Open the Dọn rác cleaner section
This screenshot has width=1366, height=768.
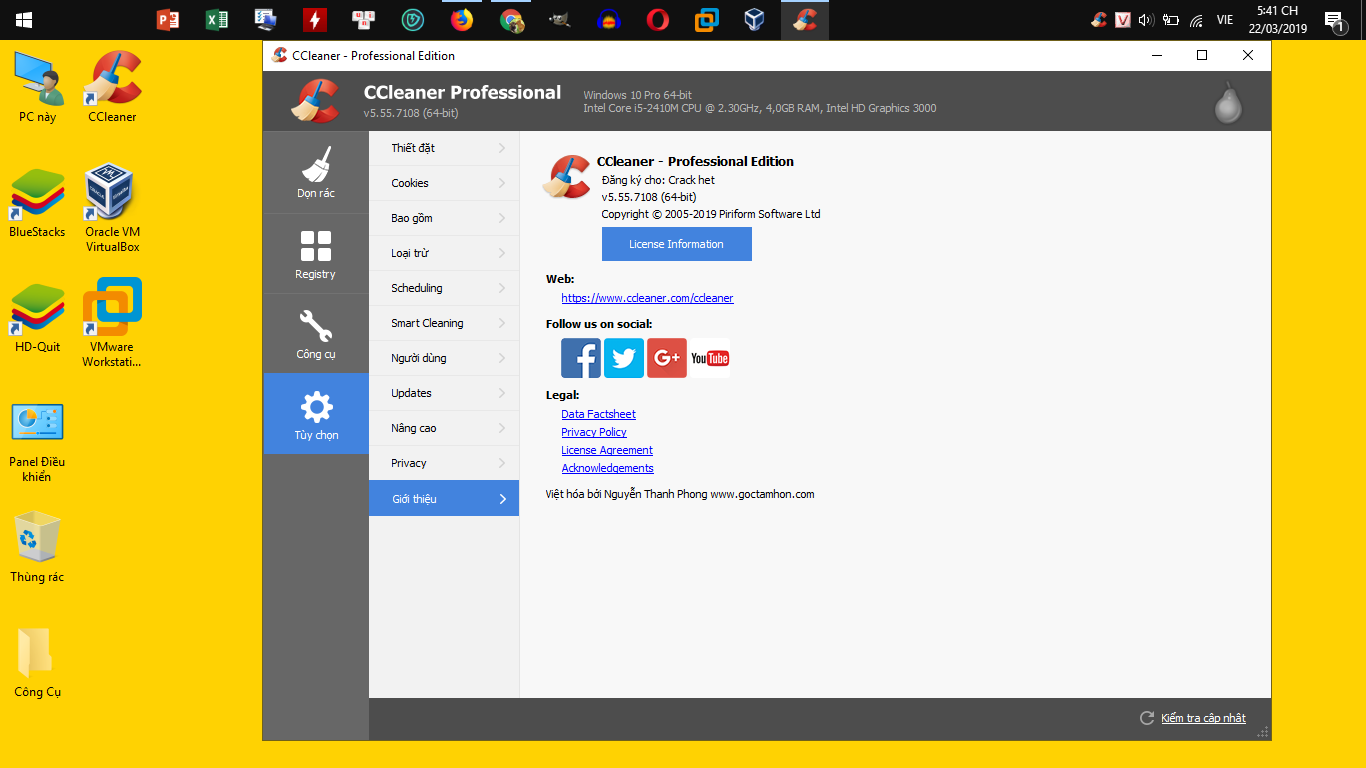[x=316, y=172]
